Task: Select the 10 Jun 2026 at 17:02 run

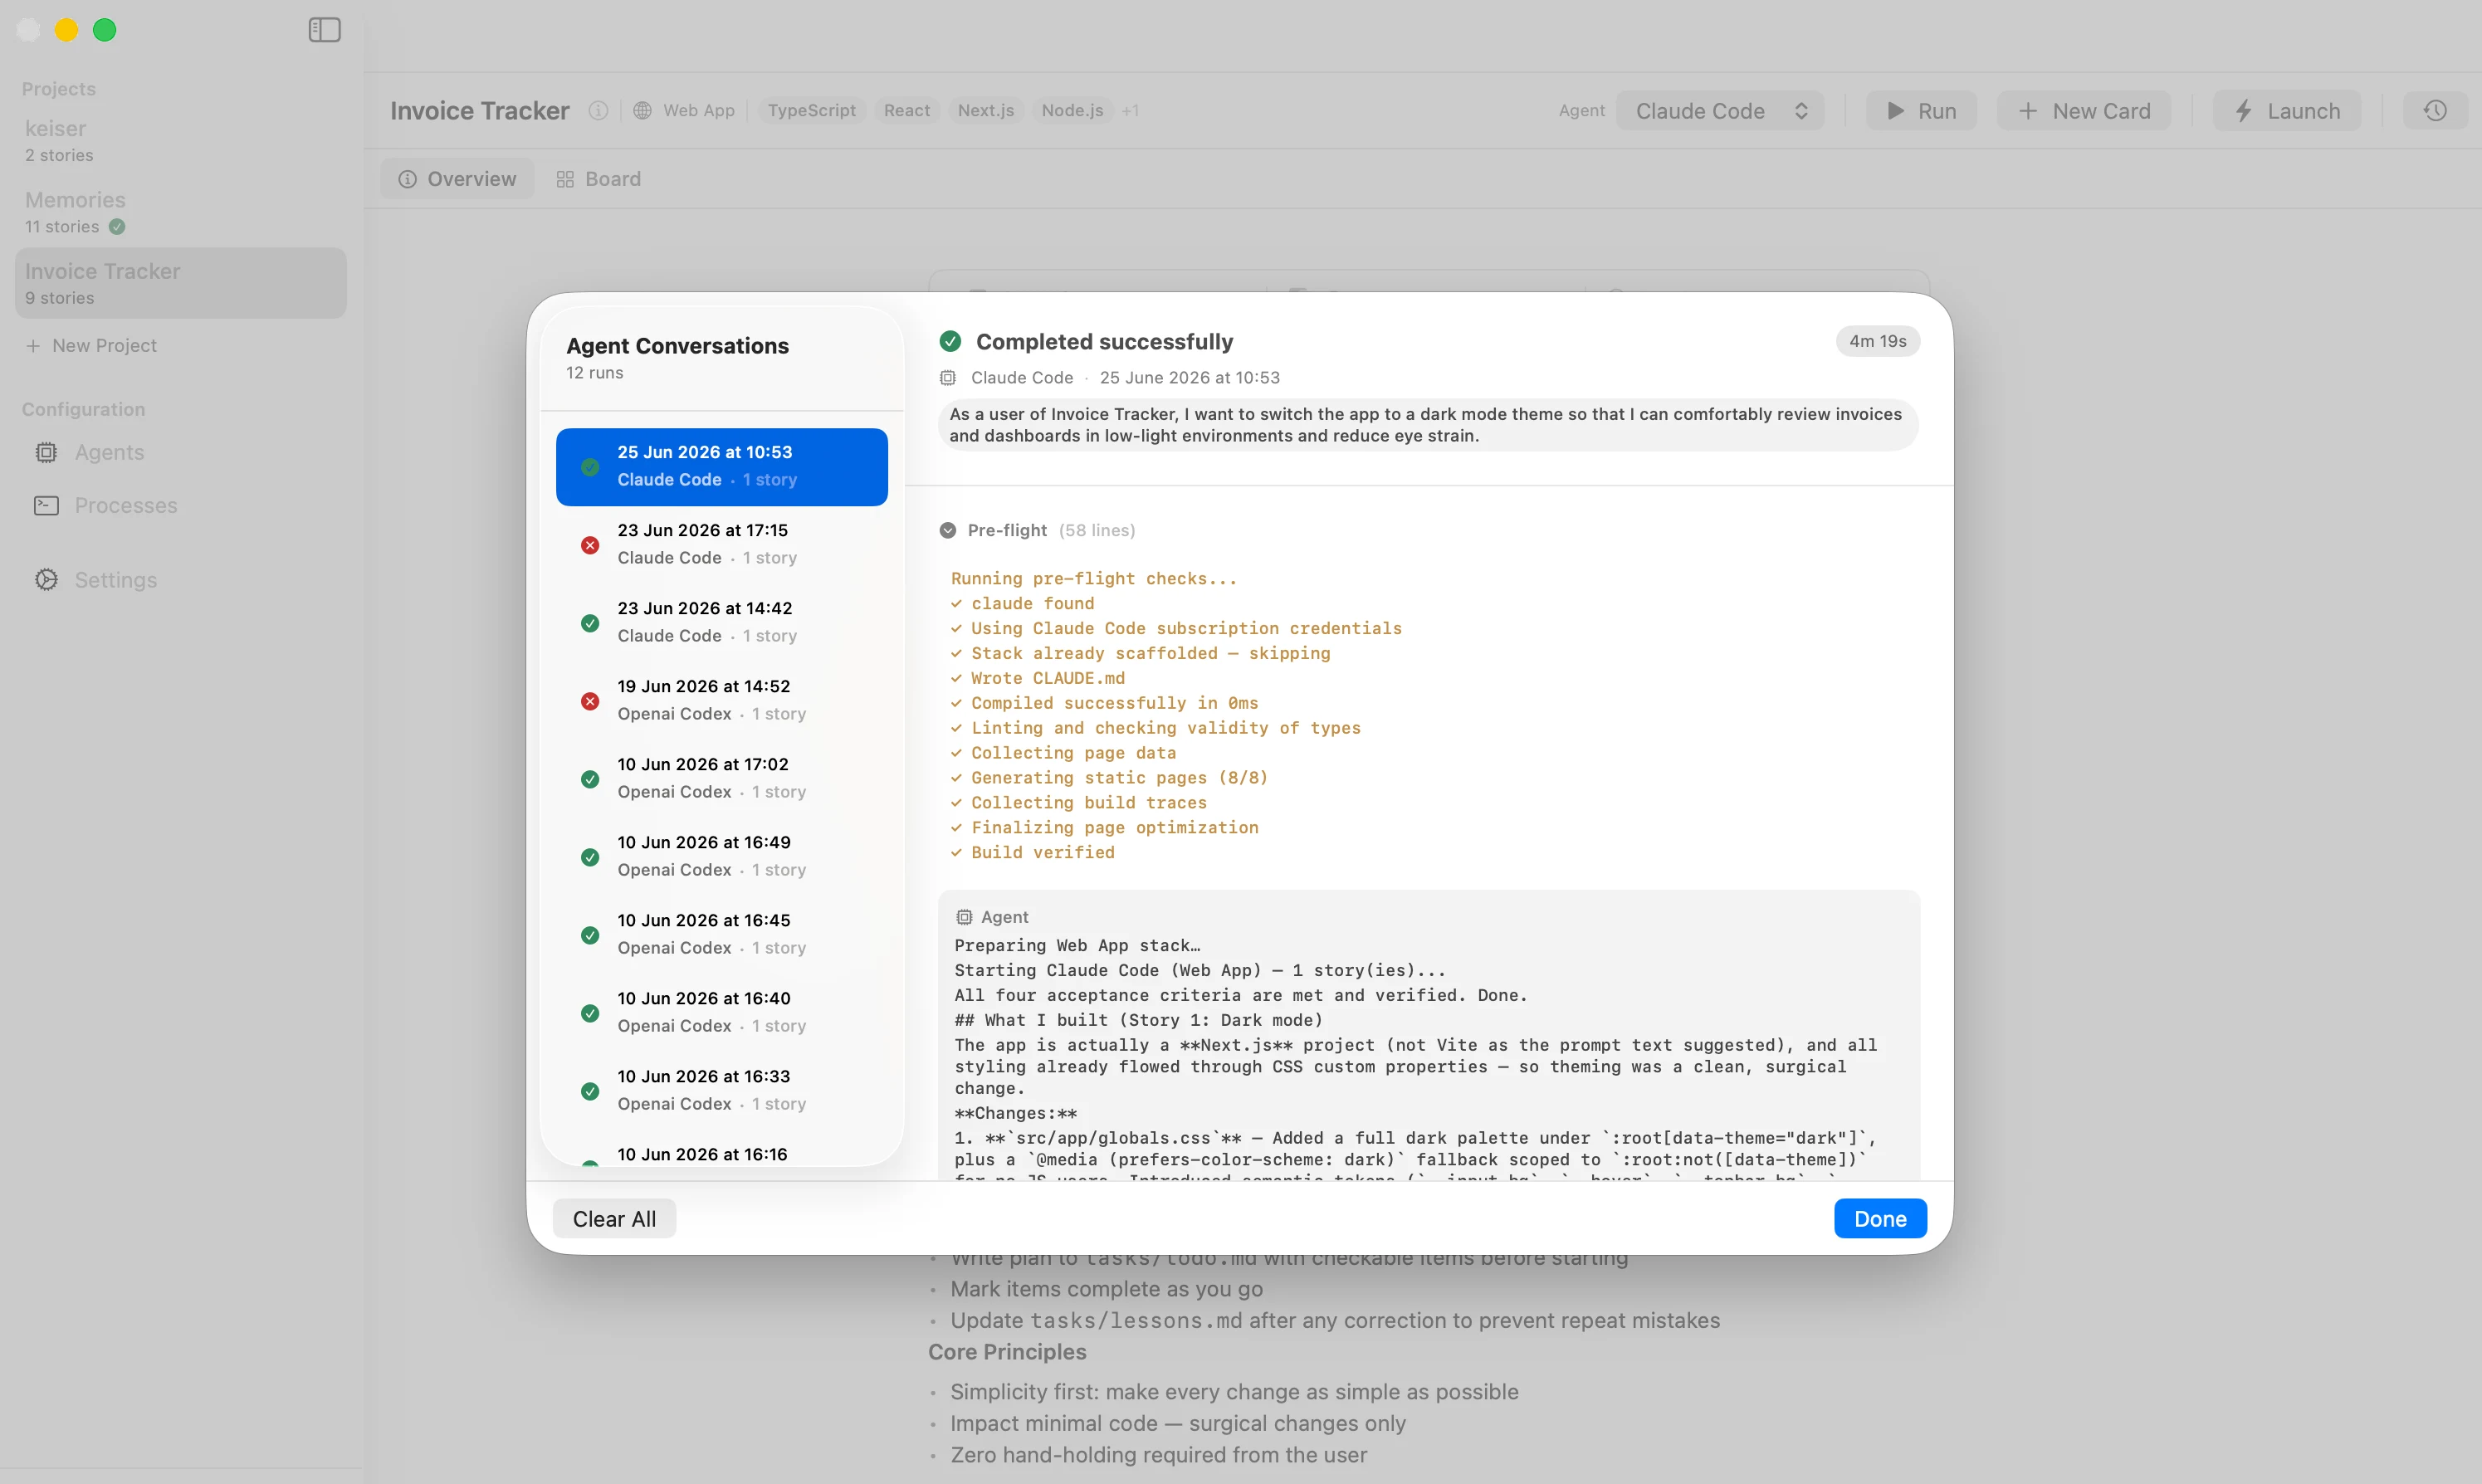Action: click(x=722, y=779)
